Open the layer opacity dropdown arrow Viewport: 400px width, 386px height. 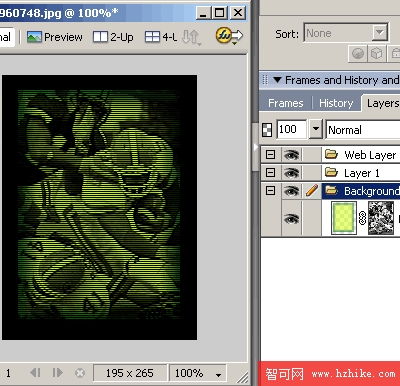[x=315, y=129]
